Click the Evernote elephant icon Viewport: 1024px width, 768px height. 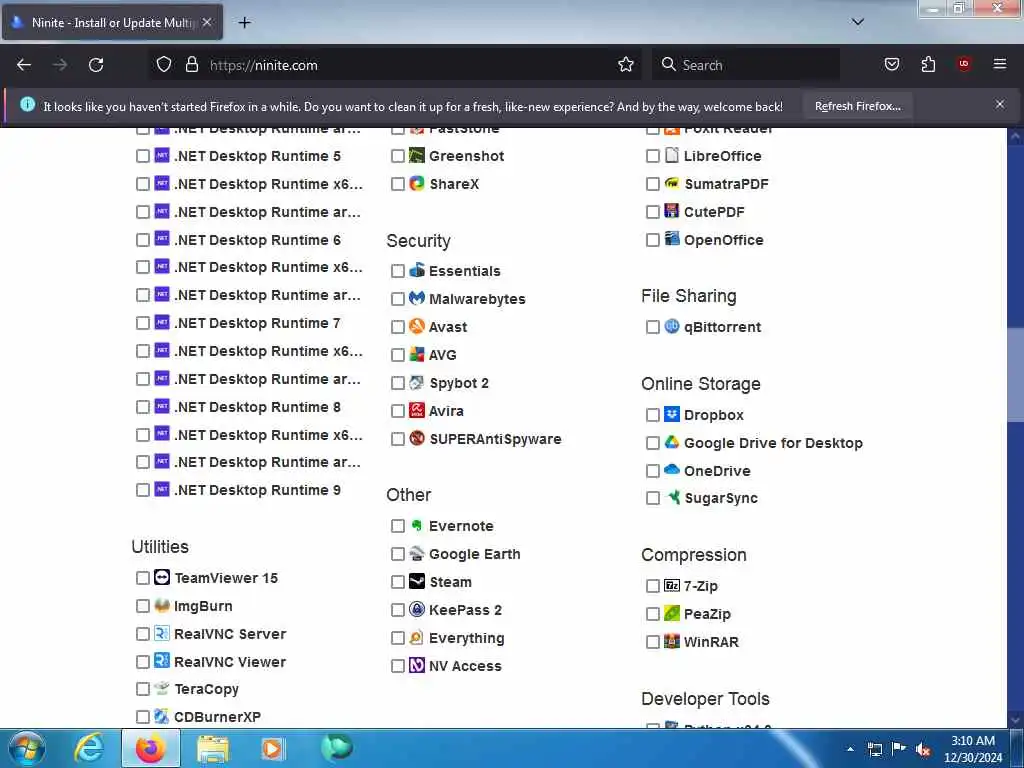click(x=417, y=525)
